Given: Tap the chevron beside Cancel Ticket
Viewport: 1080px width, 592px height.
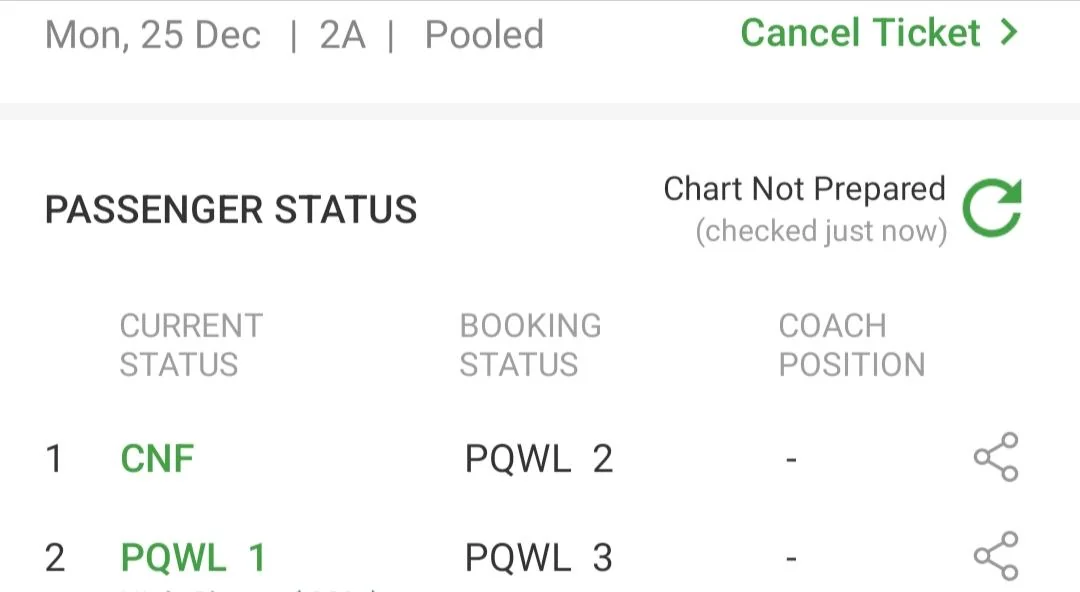Looking at the screenshot, I should click(x=1010, y=33).
